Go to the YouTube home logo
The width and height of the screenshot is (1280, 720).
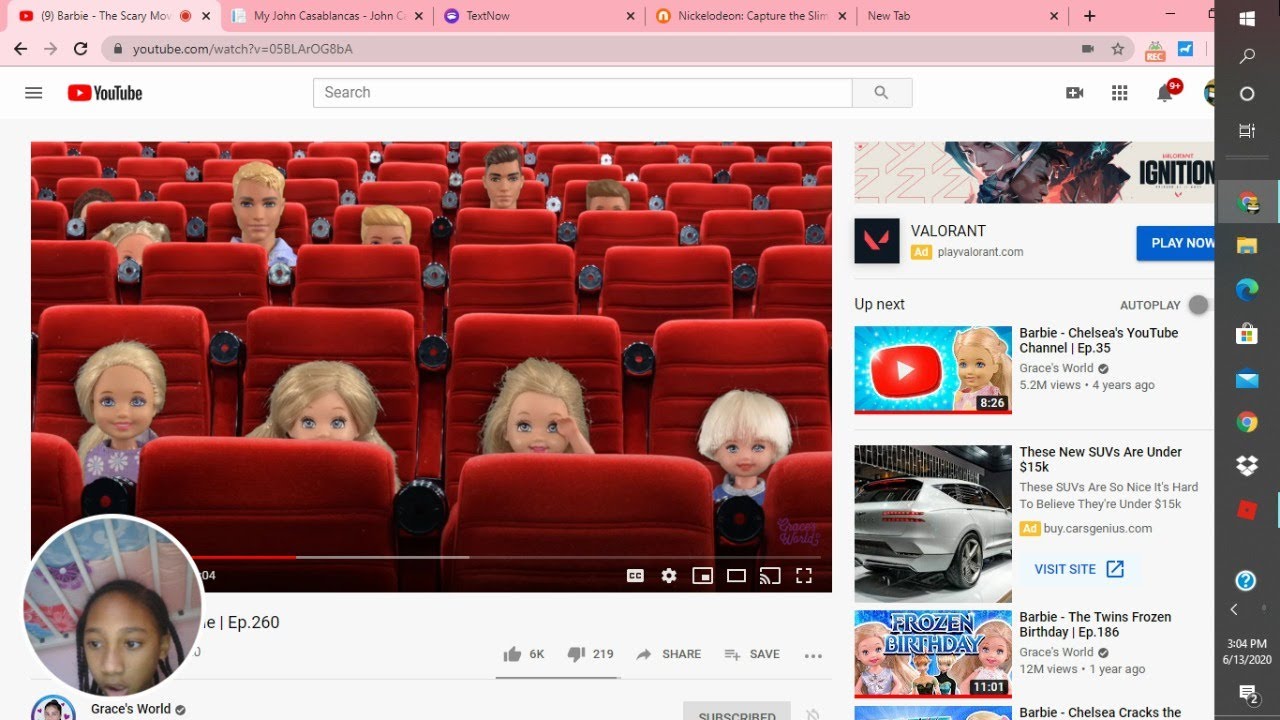105,93
